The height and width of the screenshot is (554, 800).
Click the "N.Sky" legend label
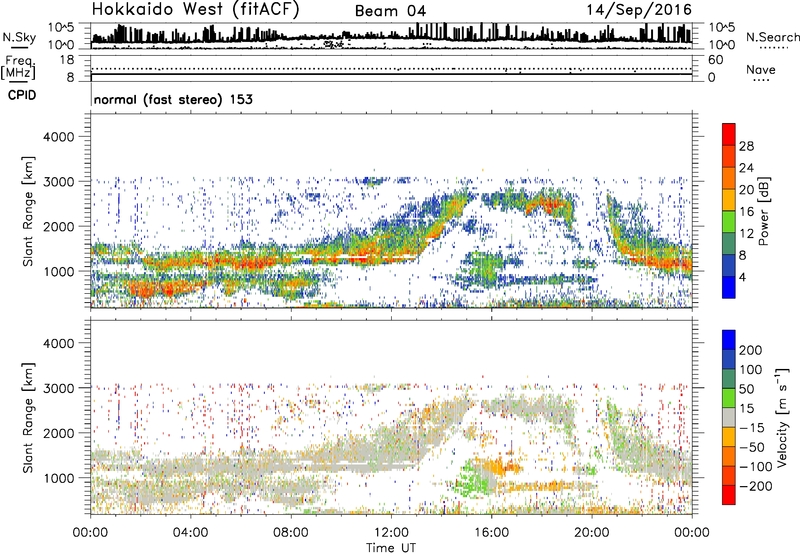(19, 37)
